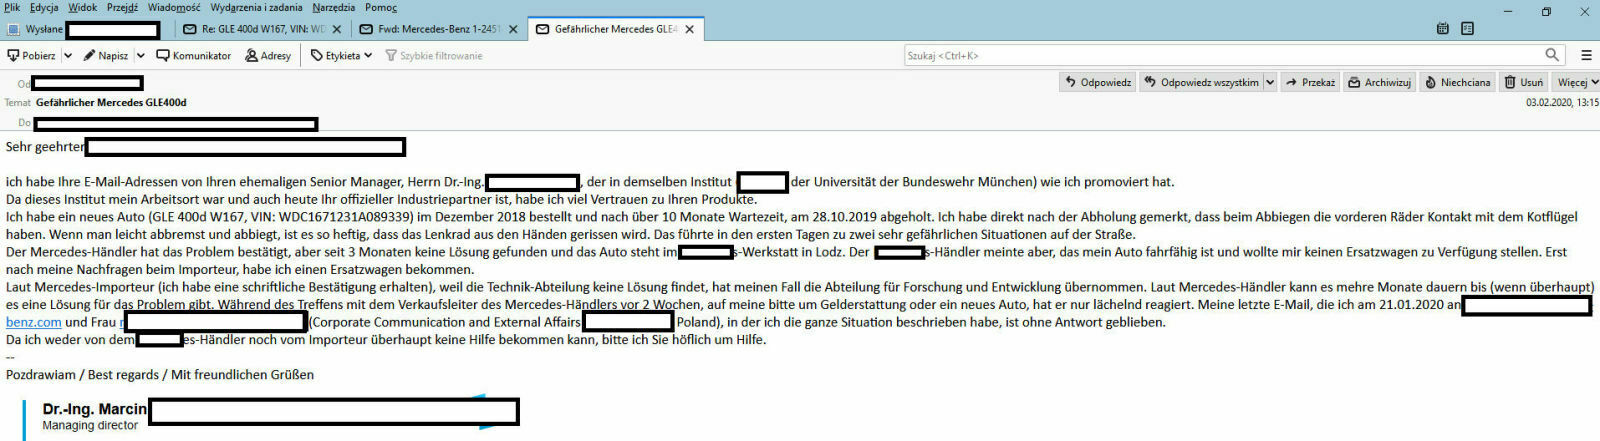Screen dimensions: 1600x441
Task: Click the 'Sehr geehrter' salutation text
Action: pyautogui.click(x=45, y=146)
